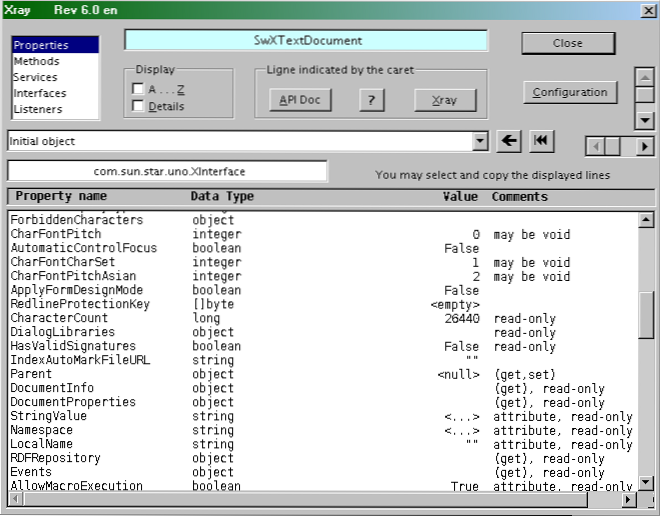
Task: Enable the A...Z sort checkbox
Action: pyautogui.click(x=138, y=89)
